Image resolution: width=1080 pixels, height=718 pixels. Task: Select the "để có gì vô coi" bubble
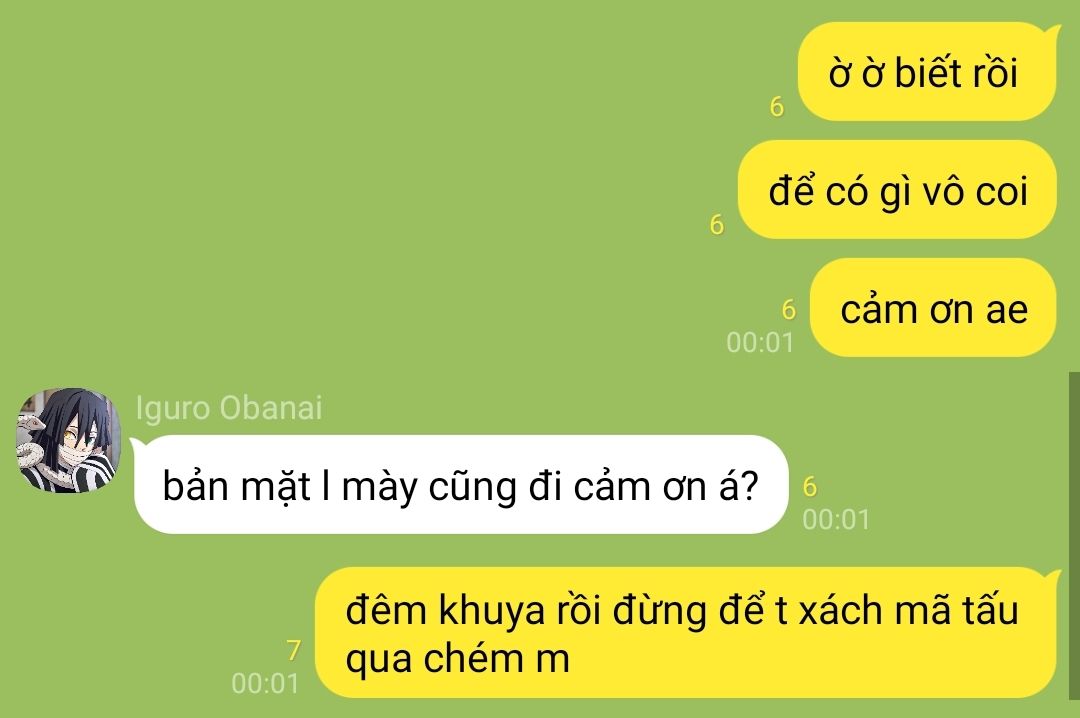(x=897, y=190)
